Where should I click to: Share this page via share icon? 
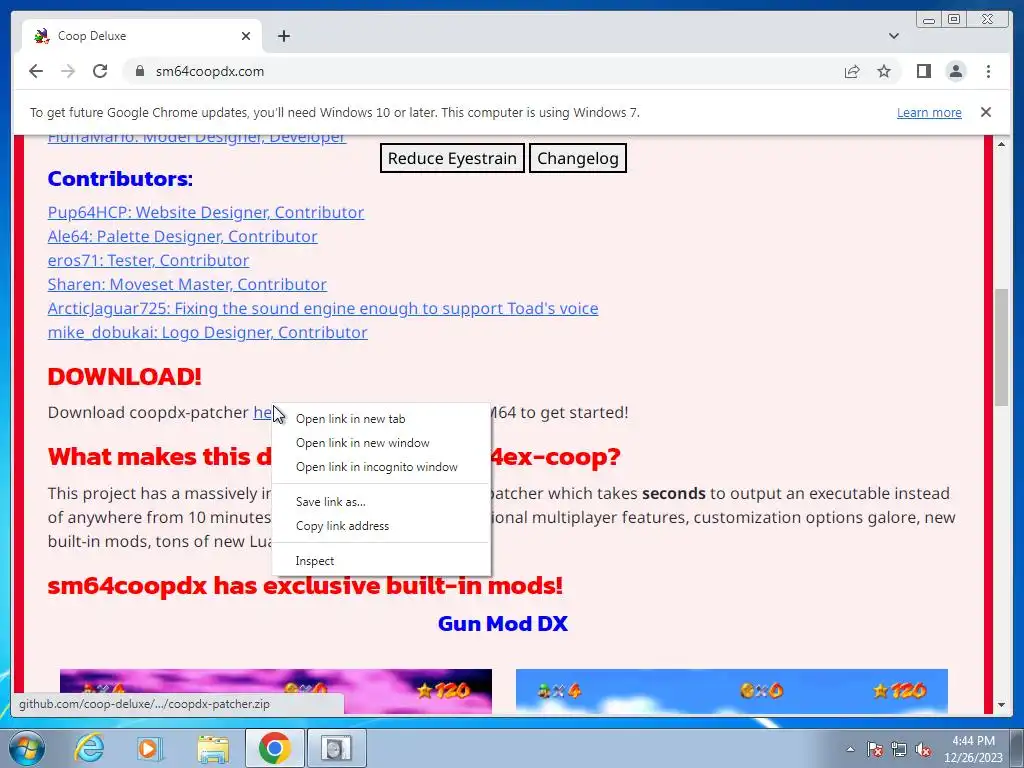tap(852, 71)
